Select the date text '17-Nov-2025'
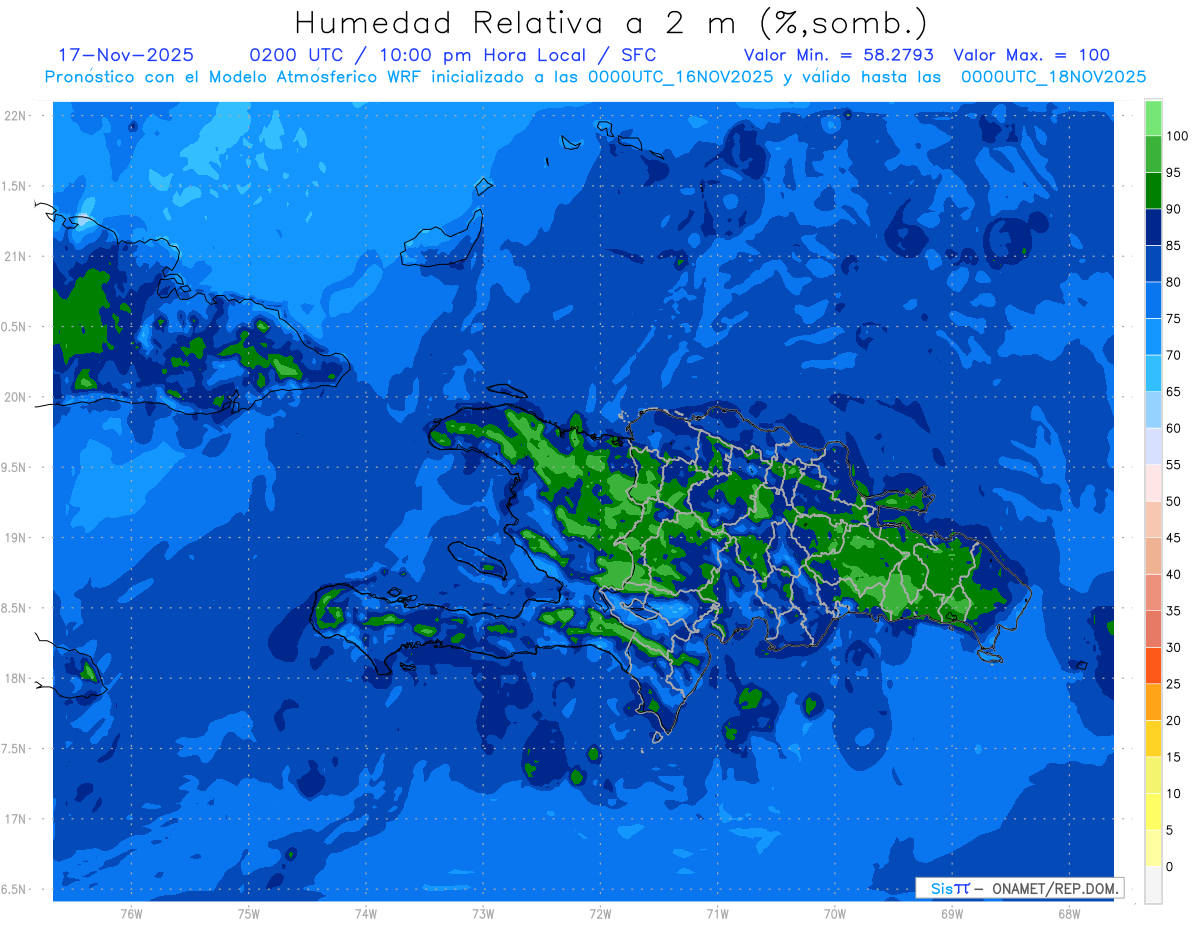This screenshot has height=927, width=1200. click(126, 55)
